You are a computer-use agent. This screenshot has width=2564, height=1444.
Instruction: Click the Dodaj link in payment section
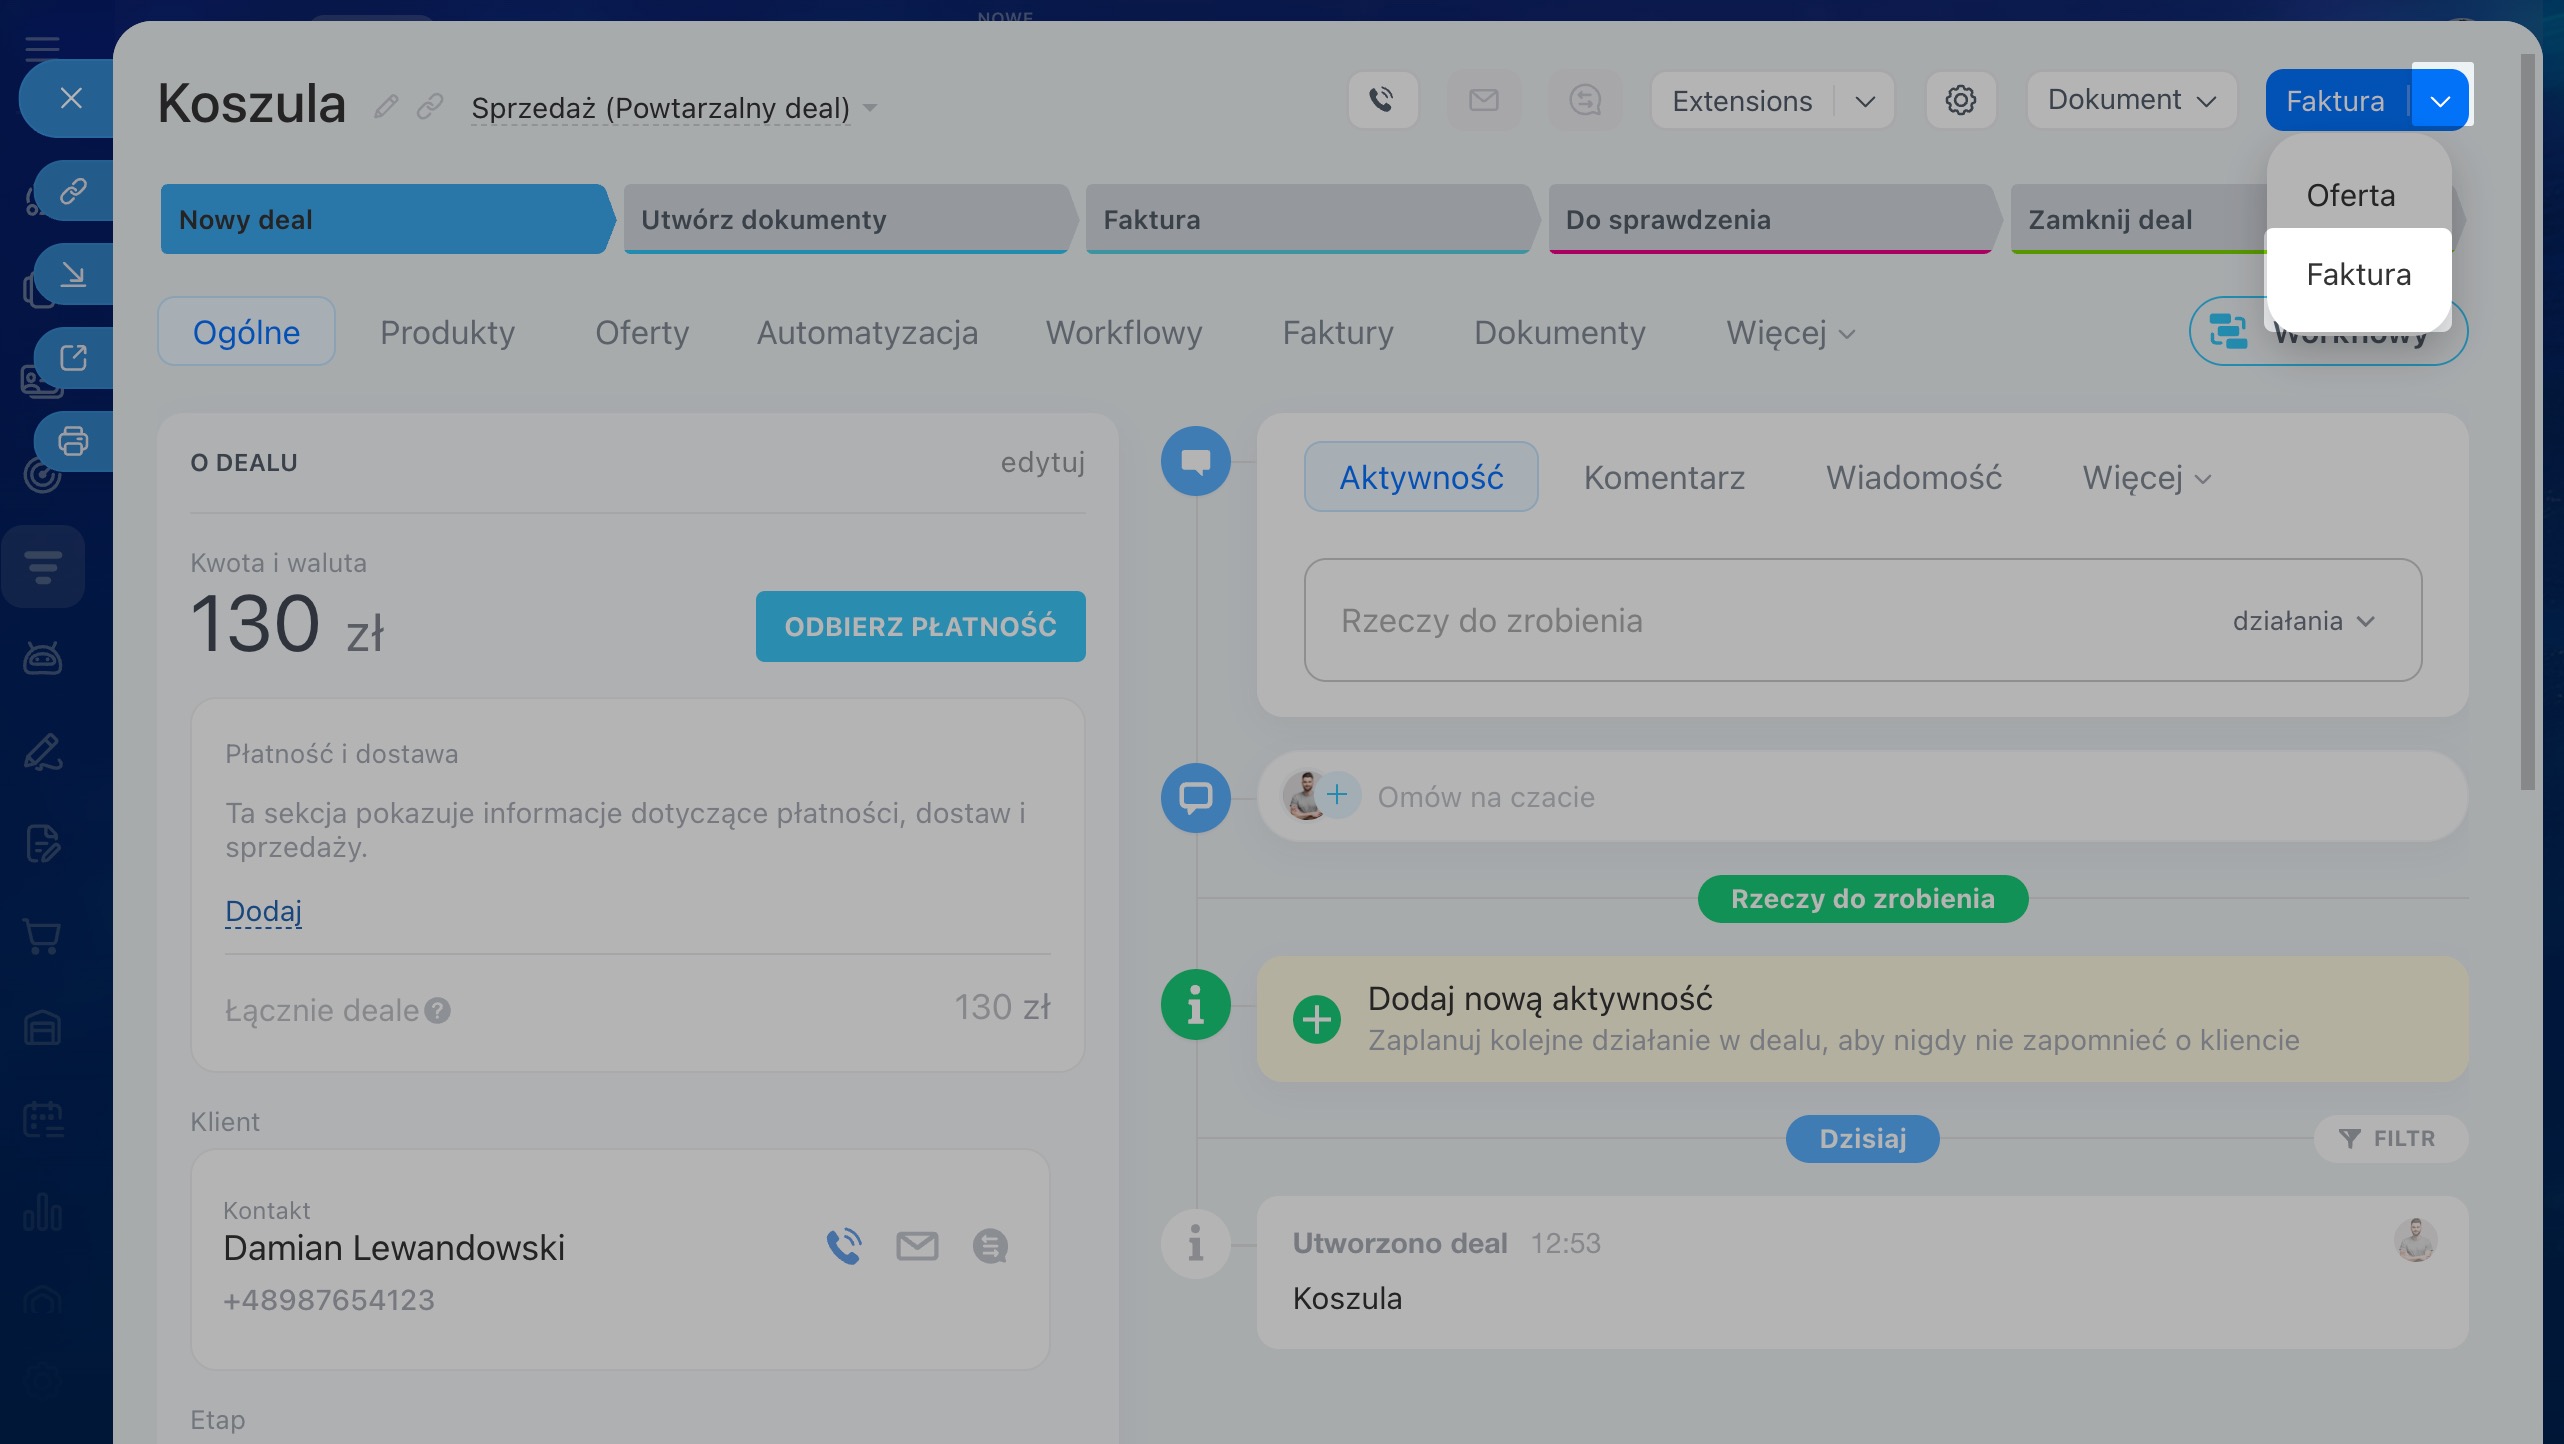pos(263,911)
